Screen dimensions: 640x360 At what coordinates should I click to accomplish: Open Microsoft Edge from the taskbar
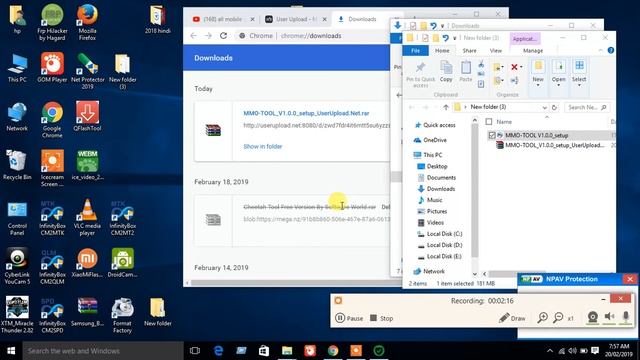218,351
